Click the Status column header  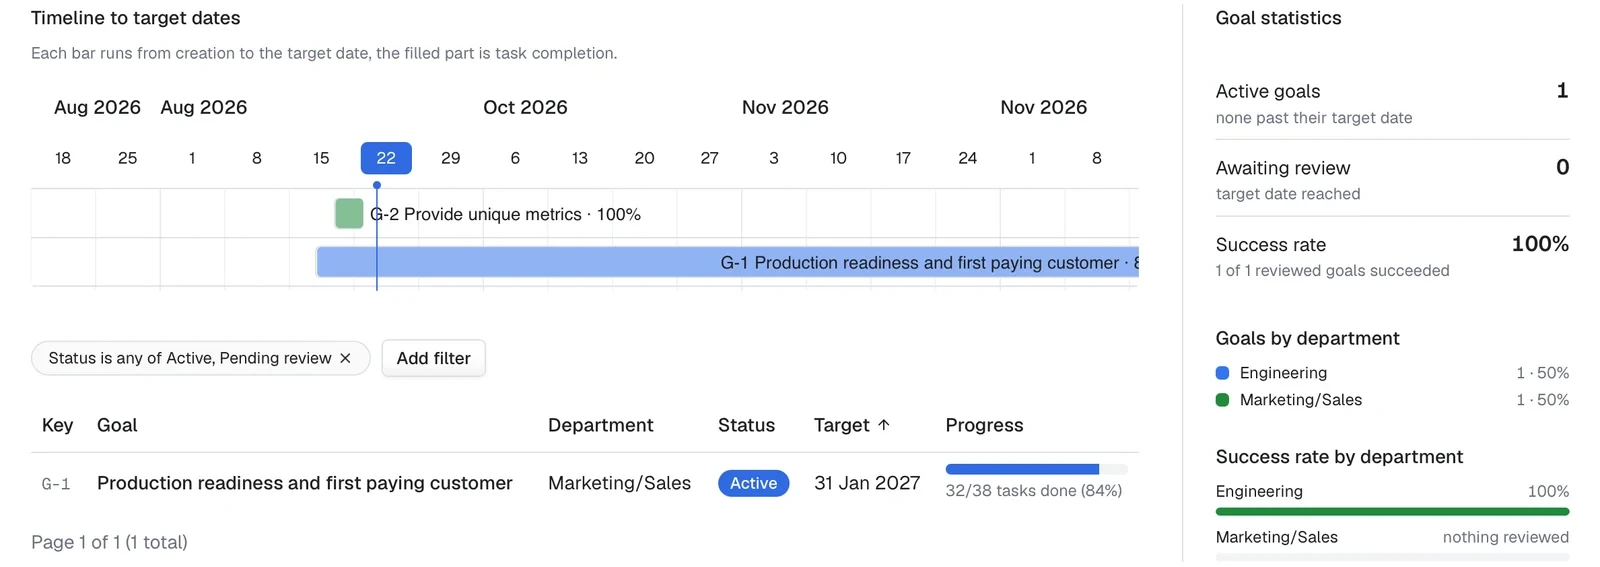[x=746, y=425]
